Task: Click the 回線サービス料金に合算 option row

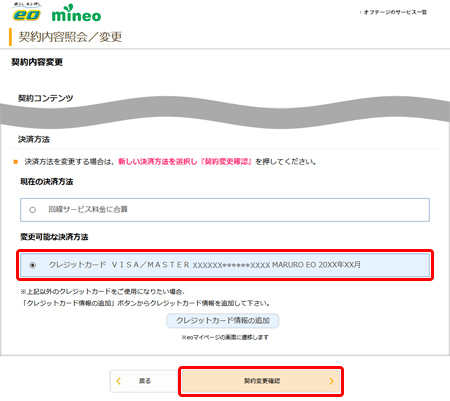Action: click(x=225, y=210)
